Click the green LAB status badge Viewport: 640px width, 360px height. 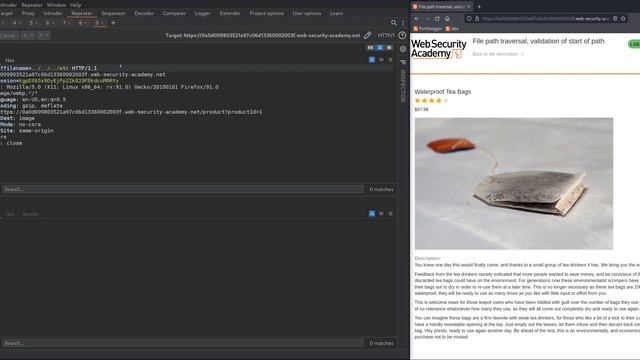[x=634, y=44]
